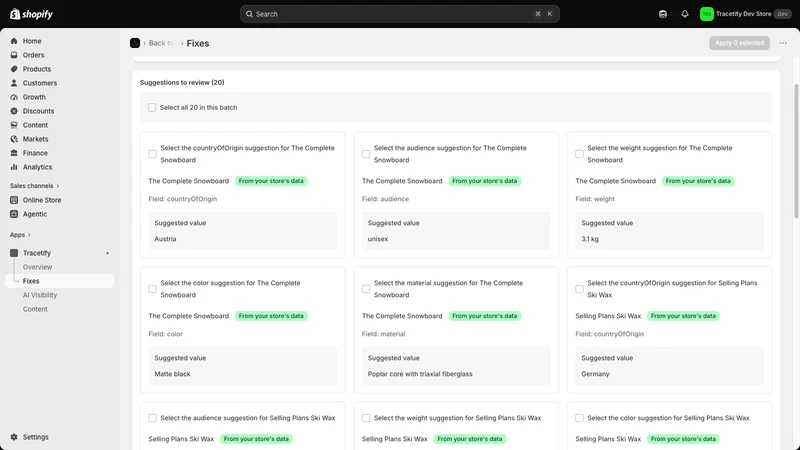
Task: Click the Shopify logo
Action: [31, 14]
